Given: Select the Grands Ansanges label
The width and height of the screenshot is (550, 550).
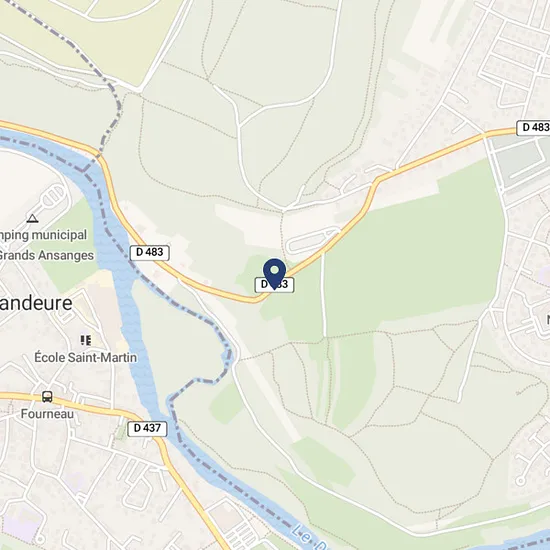Looking at the screenshot, I should (46, 255).
